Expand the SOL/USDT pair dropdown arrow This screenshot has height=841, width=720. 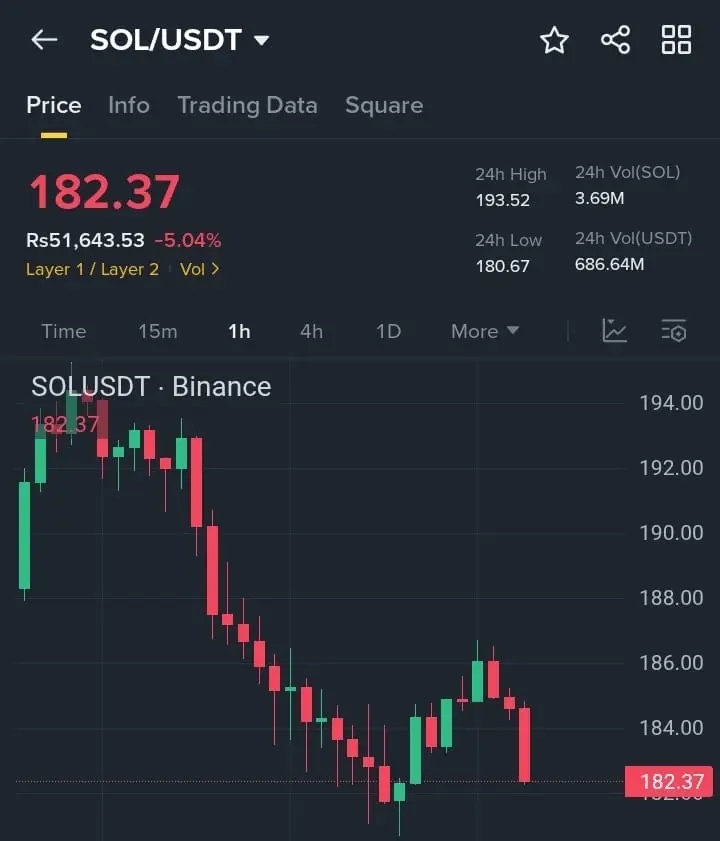[x=261, y=41]
